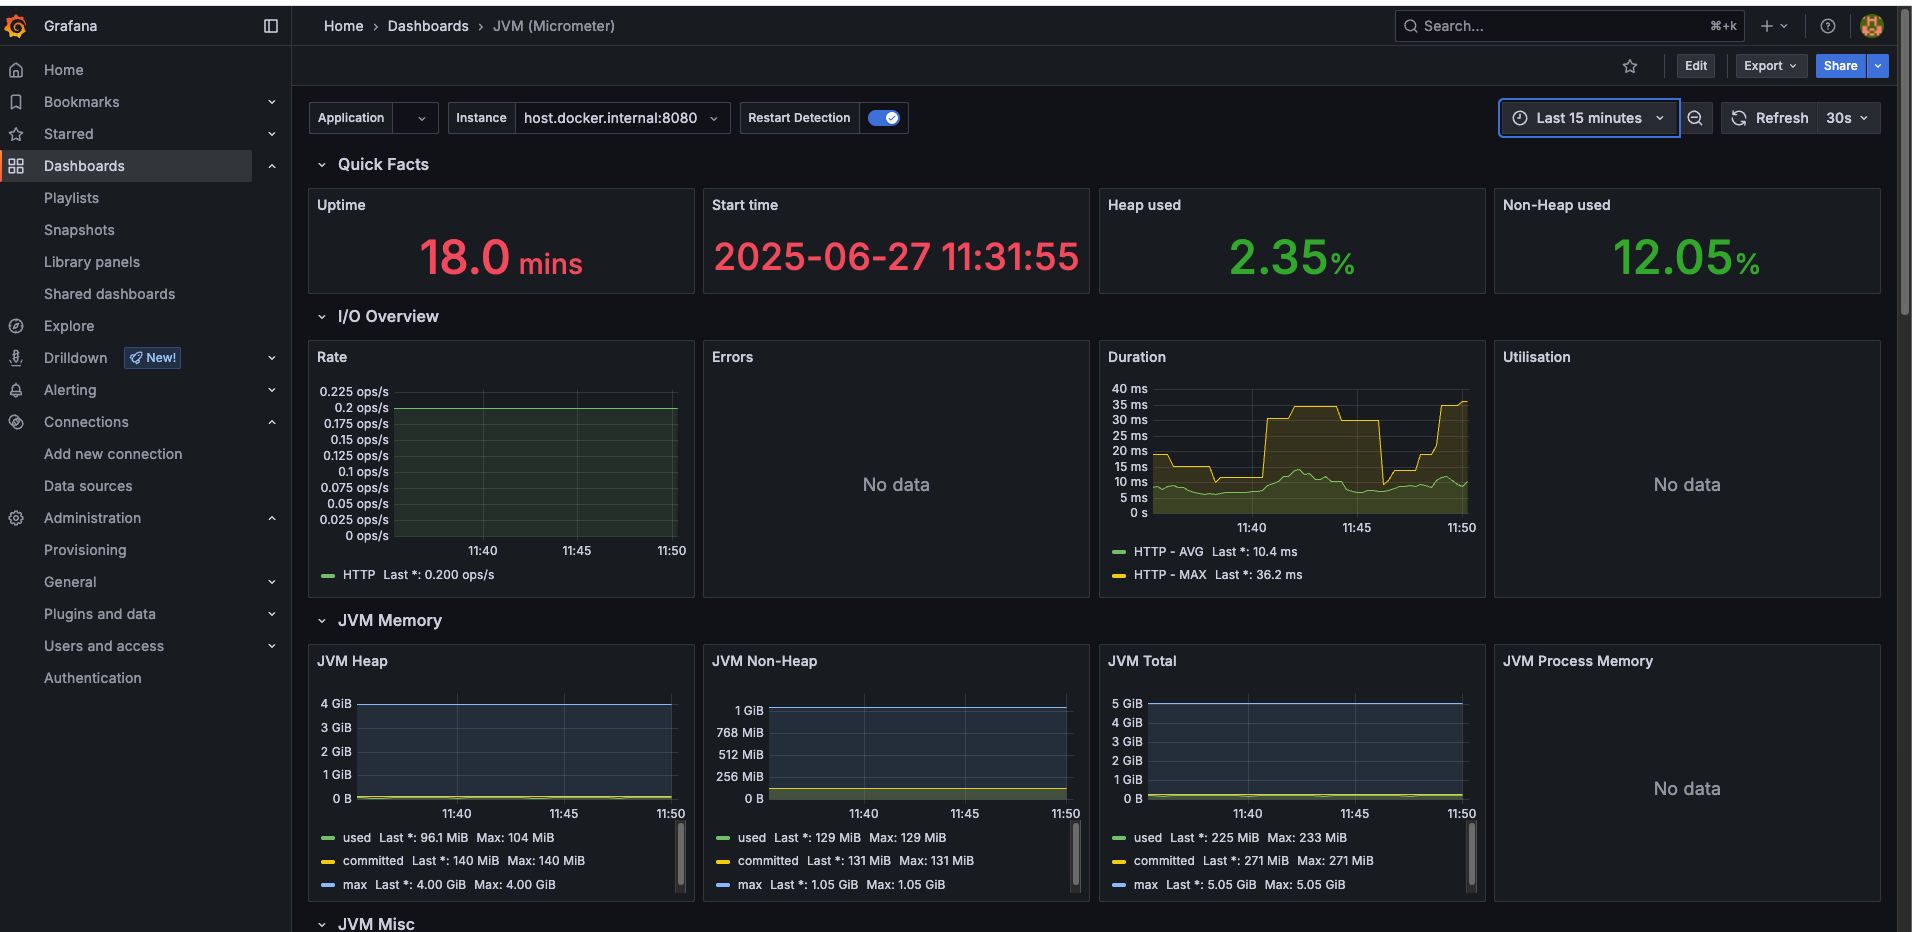Collapse the I/O Overview row

[322, 317]
